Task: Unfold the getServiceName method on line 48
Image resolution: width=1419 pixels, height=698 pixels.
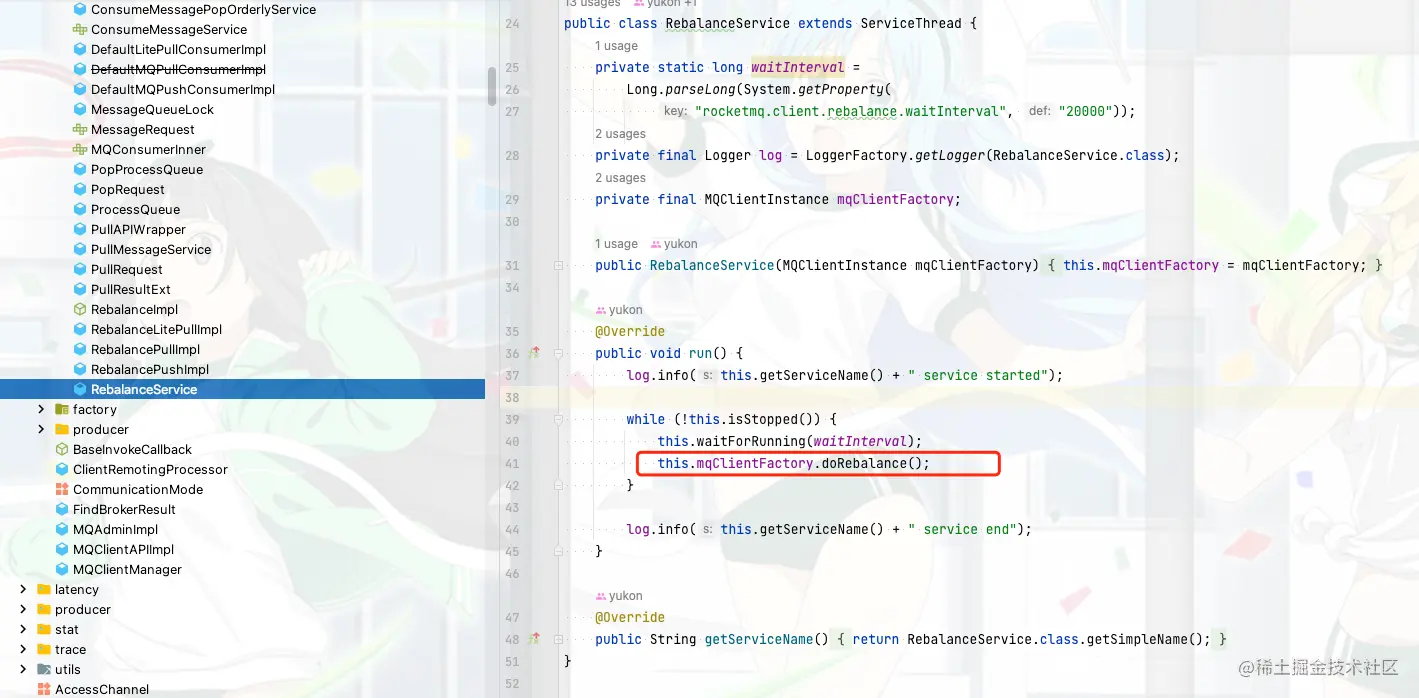Action: click(560, 639)
